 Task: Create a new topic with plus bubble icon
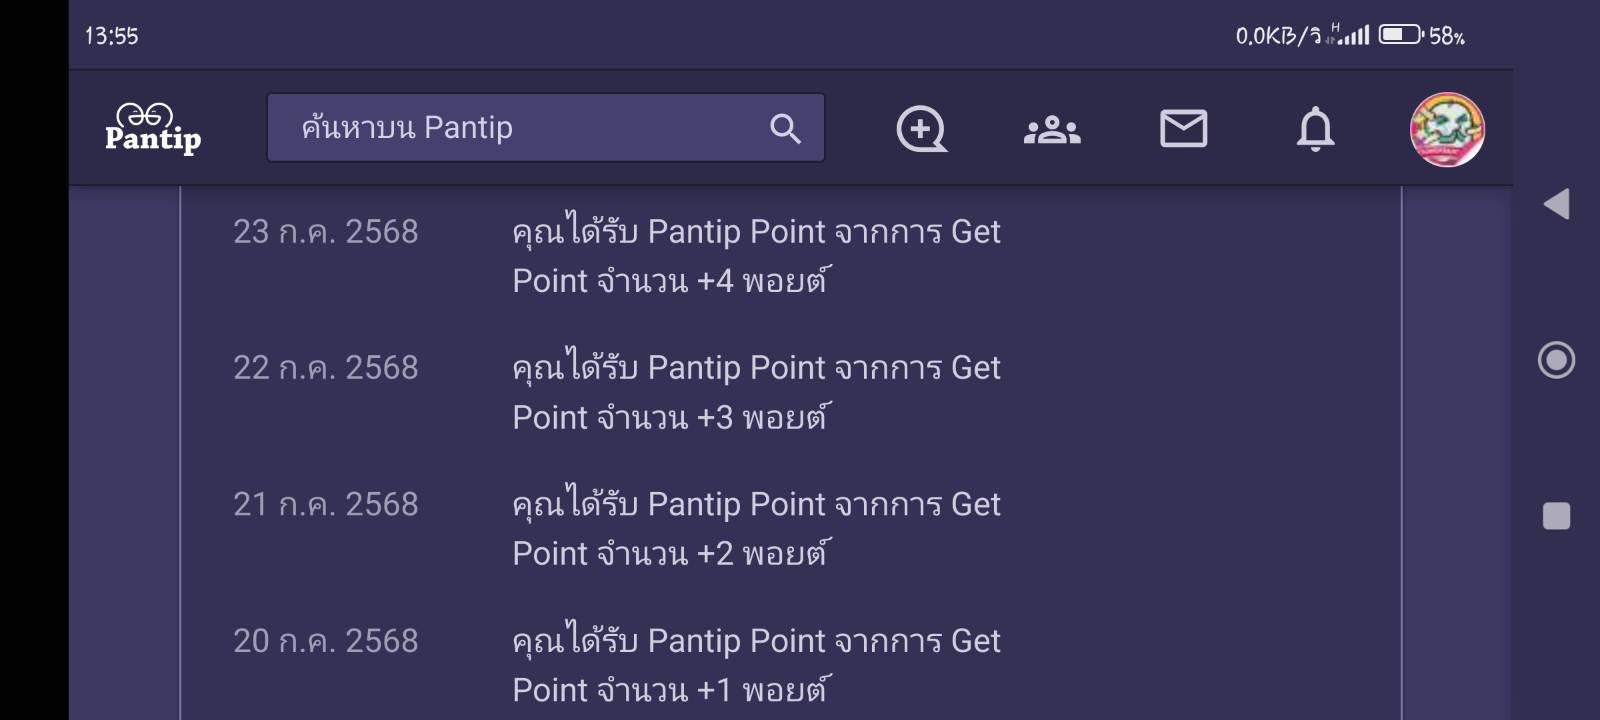[x=921, y=128]
